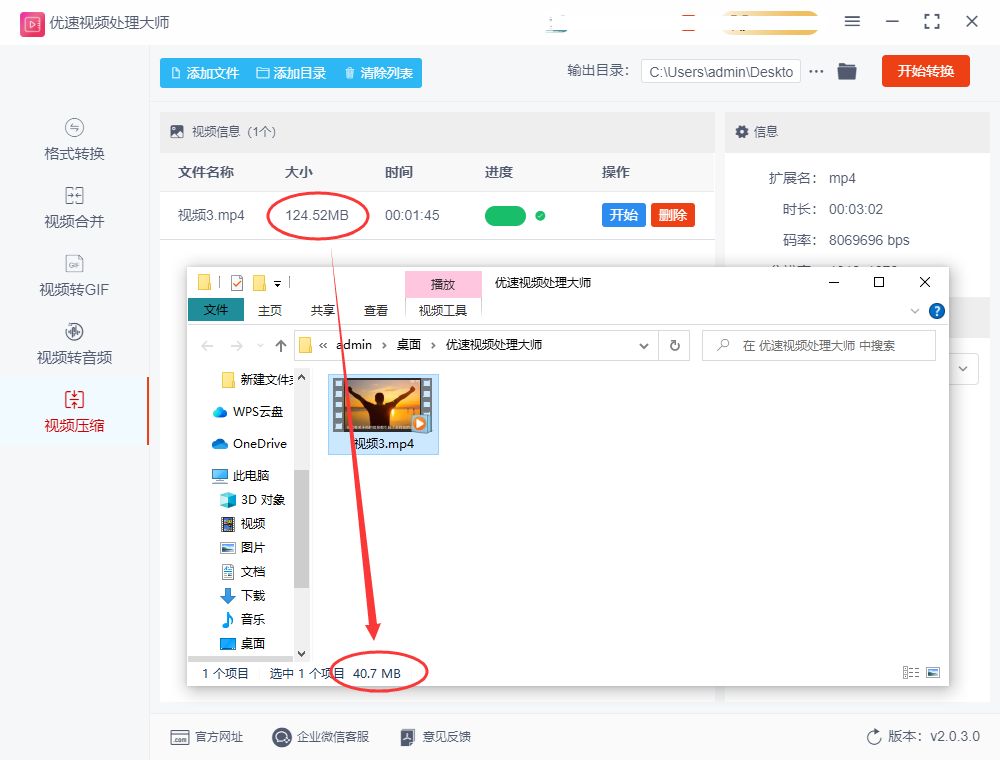Viewport: 1000px width, 760px height.
Task: Select 视频 folder in navigation pane
Action: 243,524
